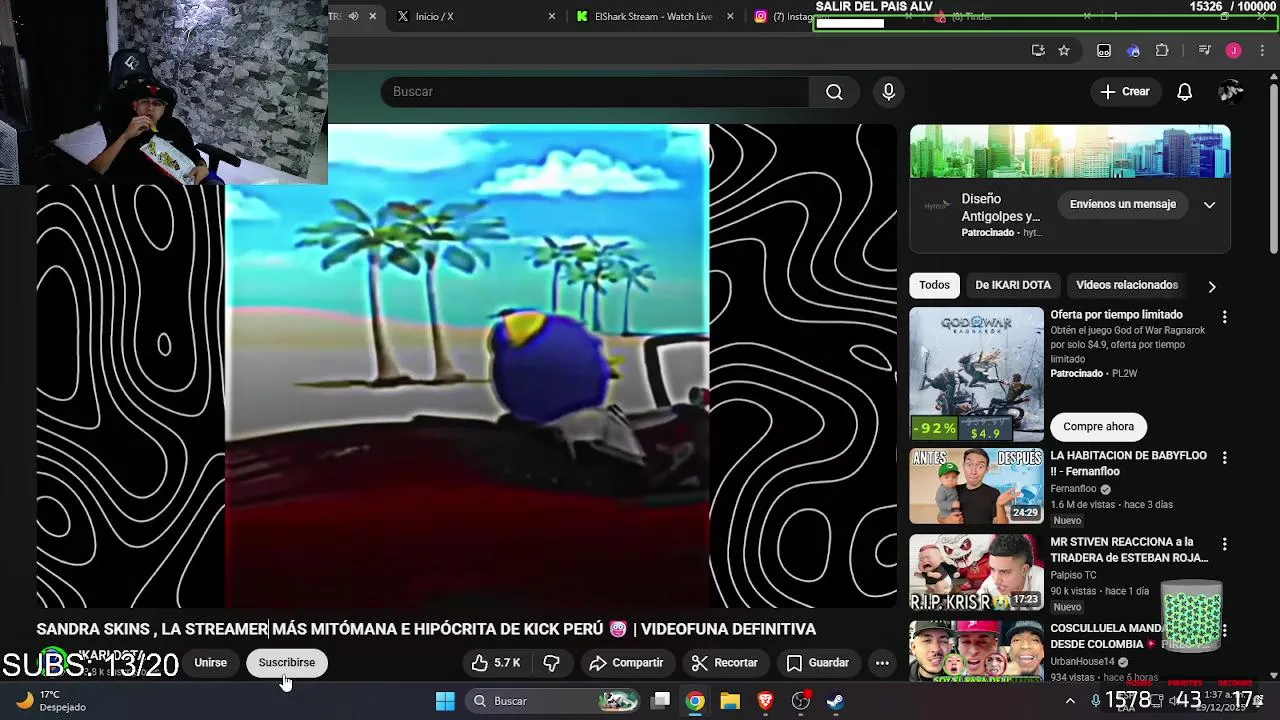Open Chrome media controls icon
1280x720 pixels.
(x=1205, y=51)
